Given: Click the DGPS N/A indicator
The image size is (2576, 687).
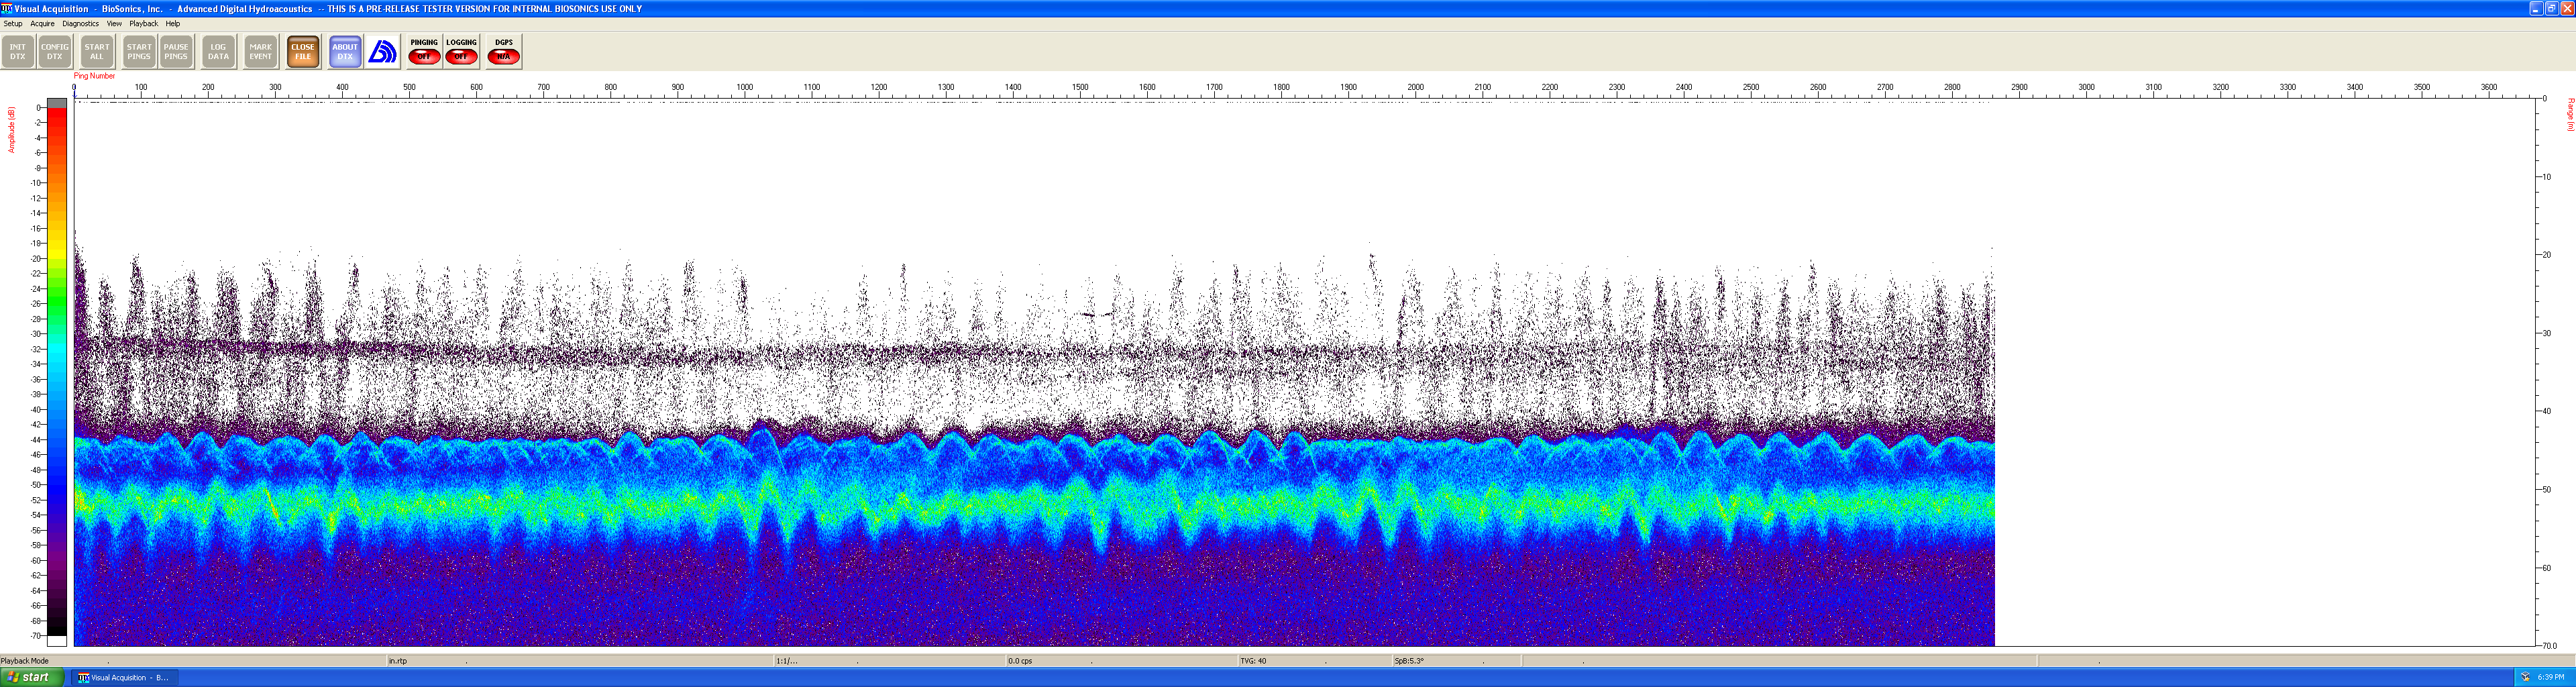Looking at the screenshot, I should (503, 52).
